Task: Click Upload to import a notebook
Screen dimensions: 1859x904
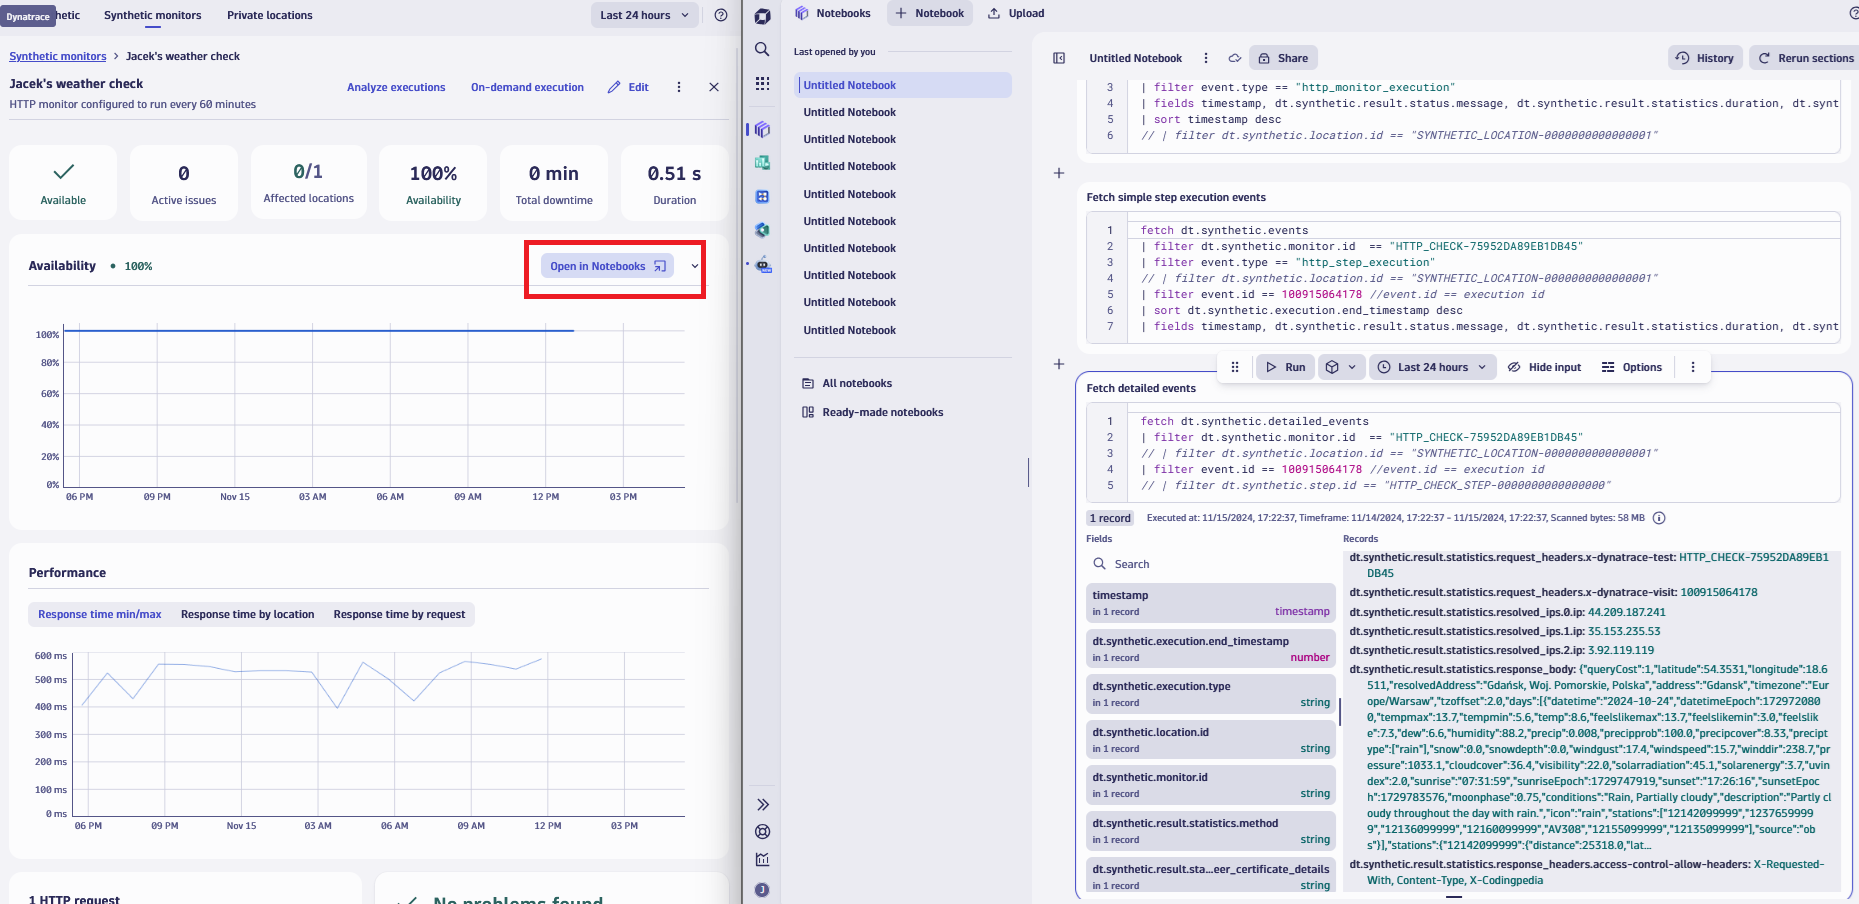Action: click(x=1016, y=13)
